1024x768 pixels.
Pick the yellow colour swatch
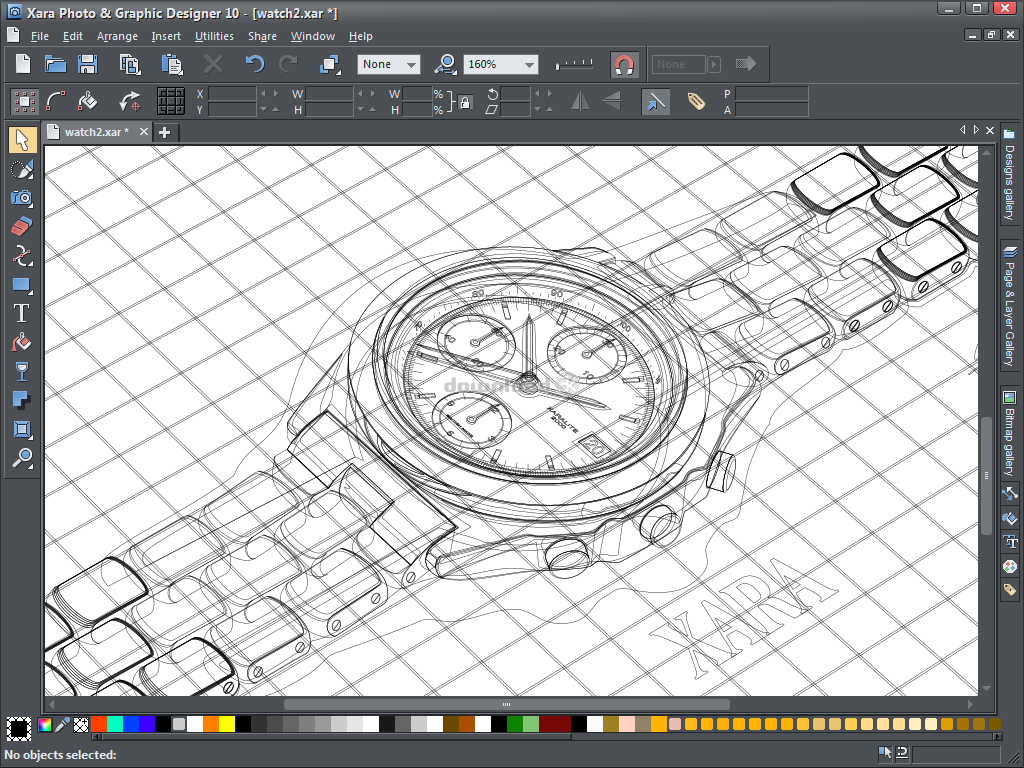coord(227,724)
